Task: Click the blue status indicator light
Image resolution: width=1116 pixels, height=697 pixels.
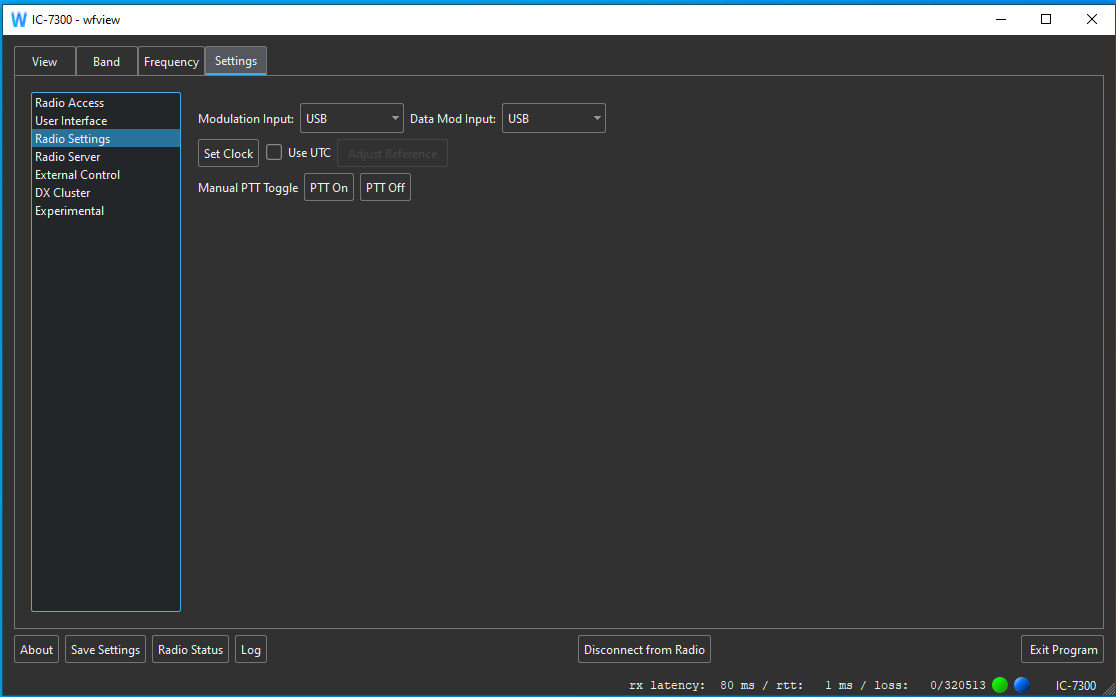Action: [x=1021, y=685]
